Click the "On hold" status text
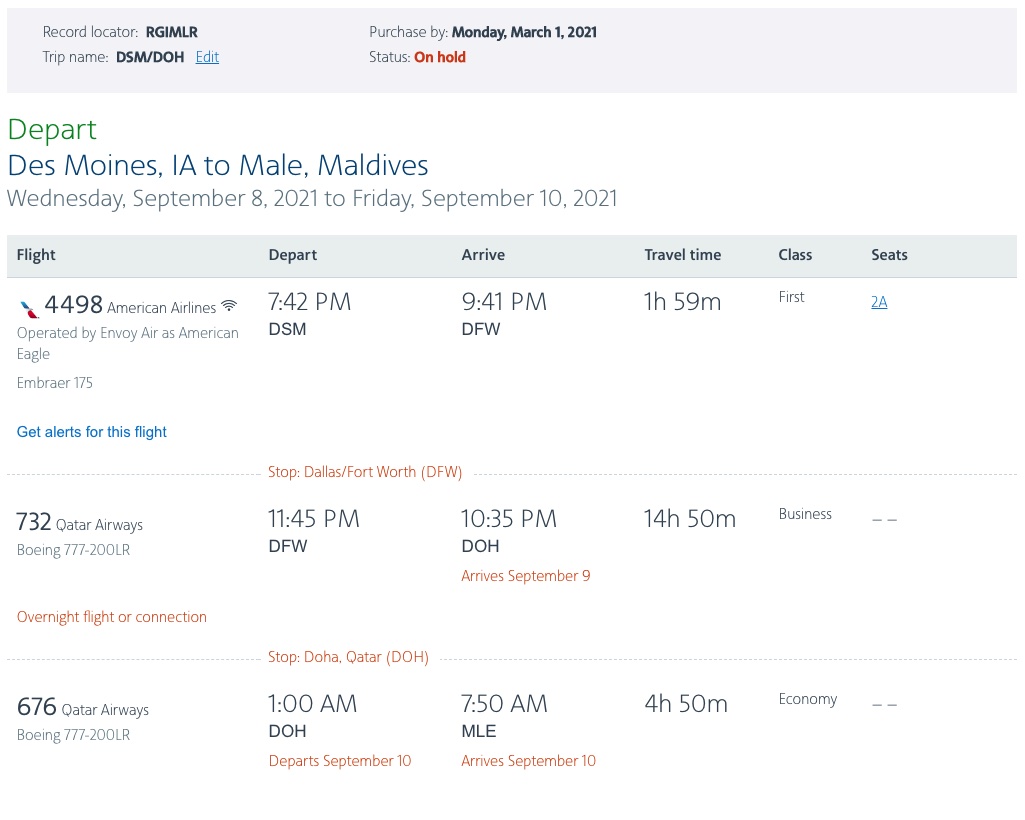This screenshot has height=820, width=1025. coord(440,57)
